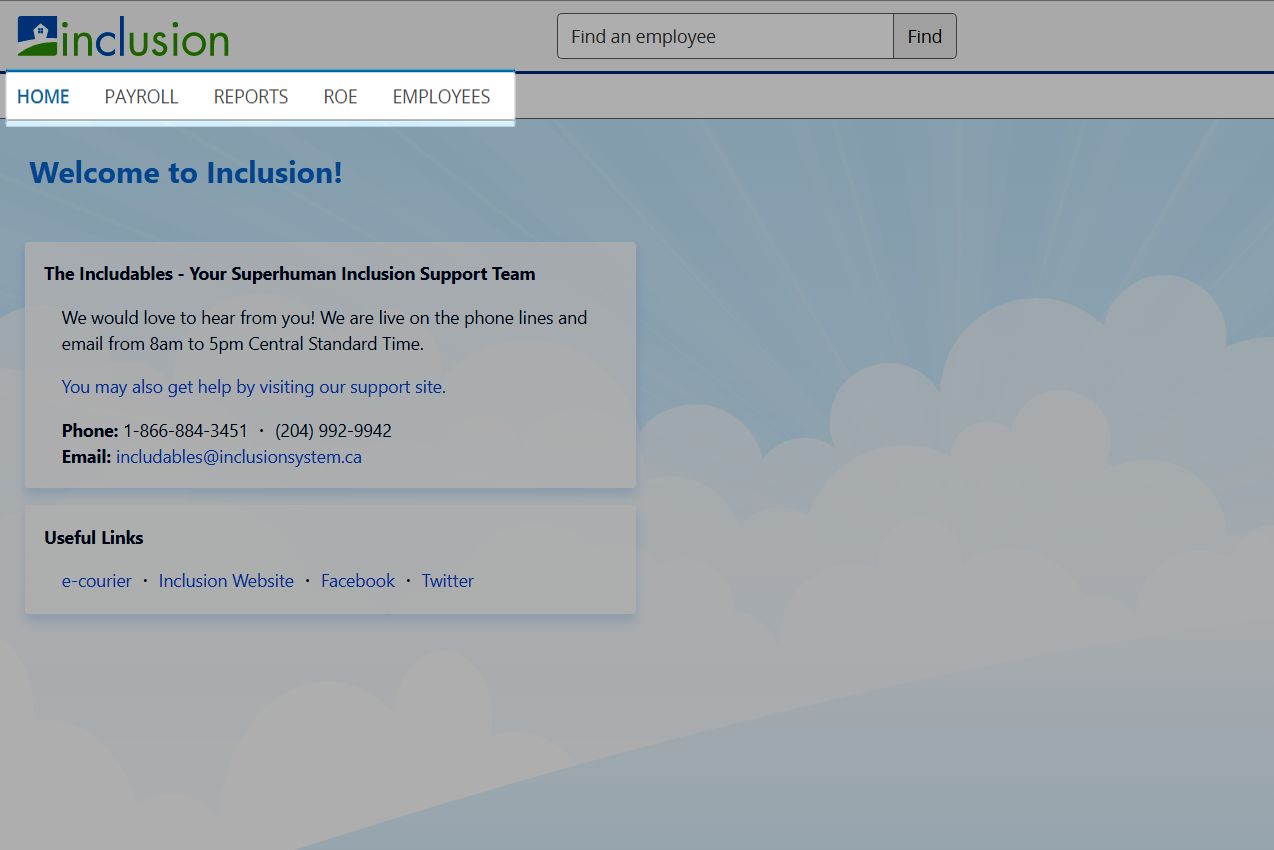The height and width of the screenshot is (850, 1274).
Task: Open the e-courier link
Action: 97,581
